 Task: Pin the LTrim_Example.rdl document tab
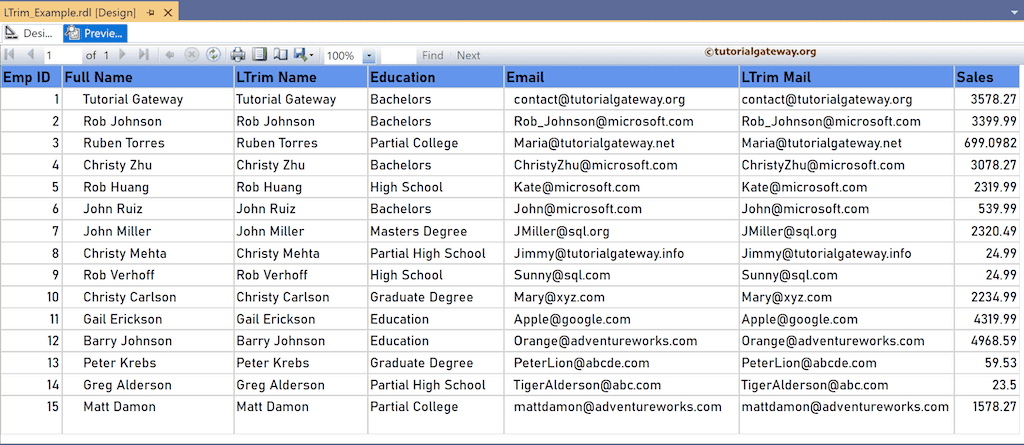tap(150, 11)
